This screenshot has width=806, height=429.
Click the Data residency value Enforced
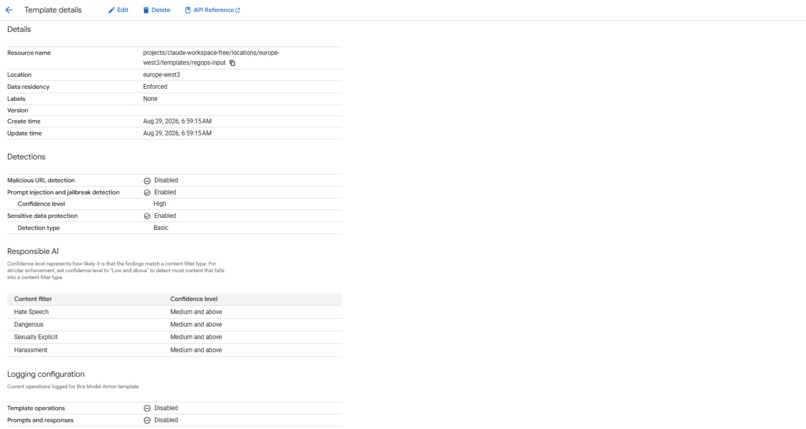pyautogui.click(x=155, y=86)
